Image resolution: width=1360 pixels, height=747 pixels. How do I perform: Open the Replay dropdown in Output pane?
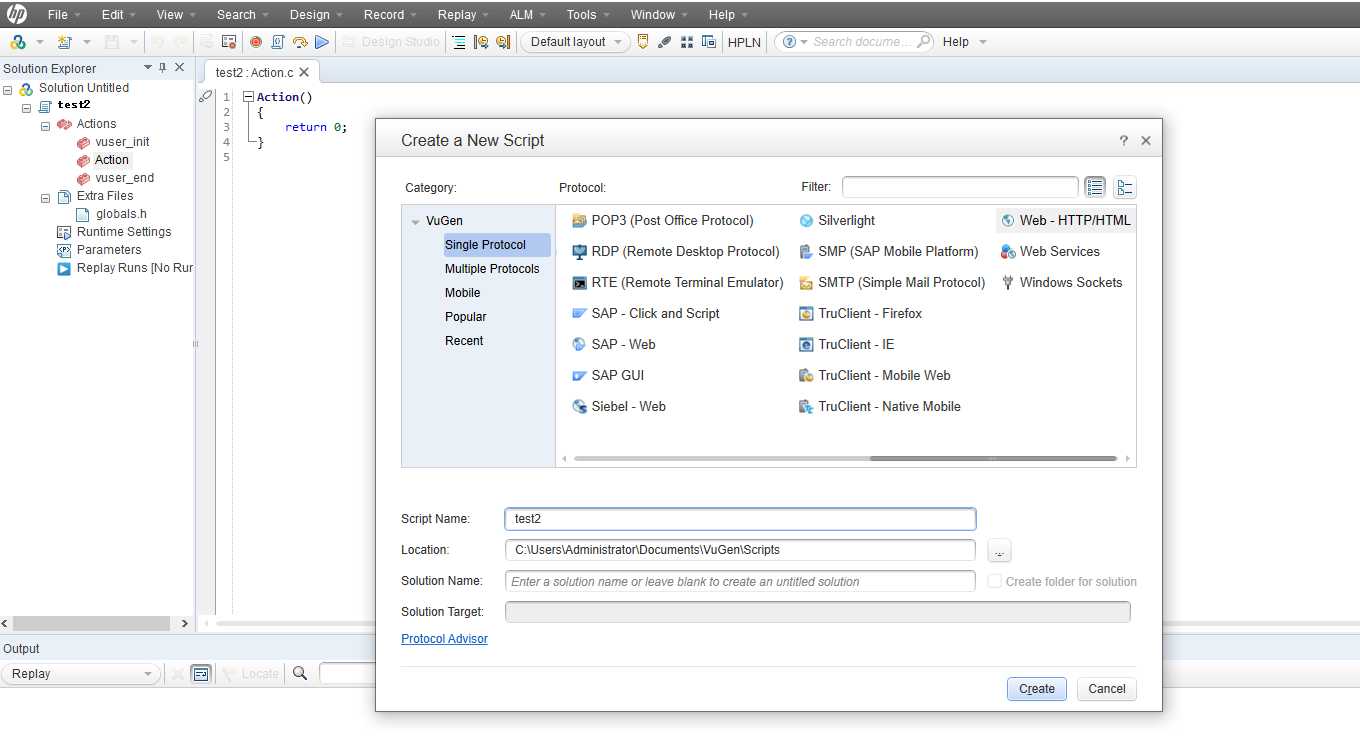click(x=81, y=674)
